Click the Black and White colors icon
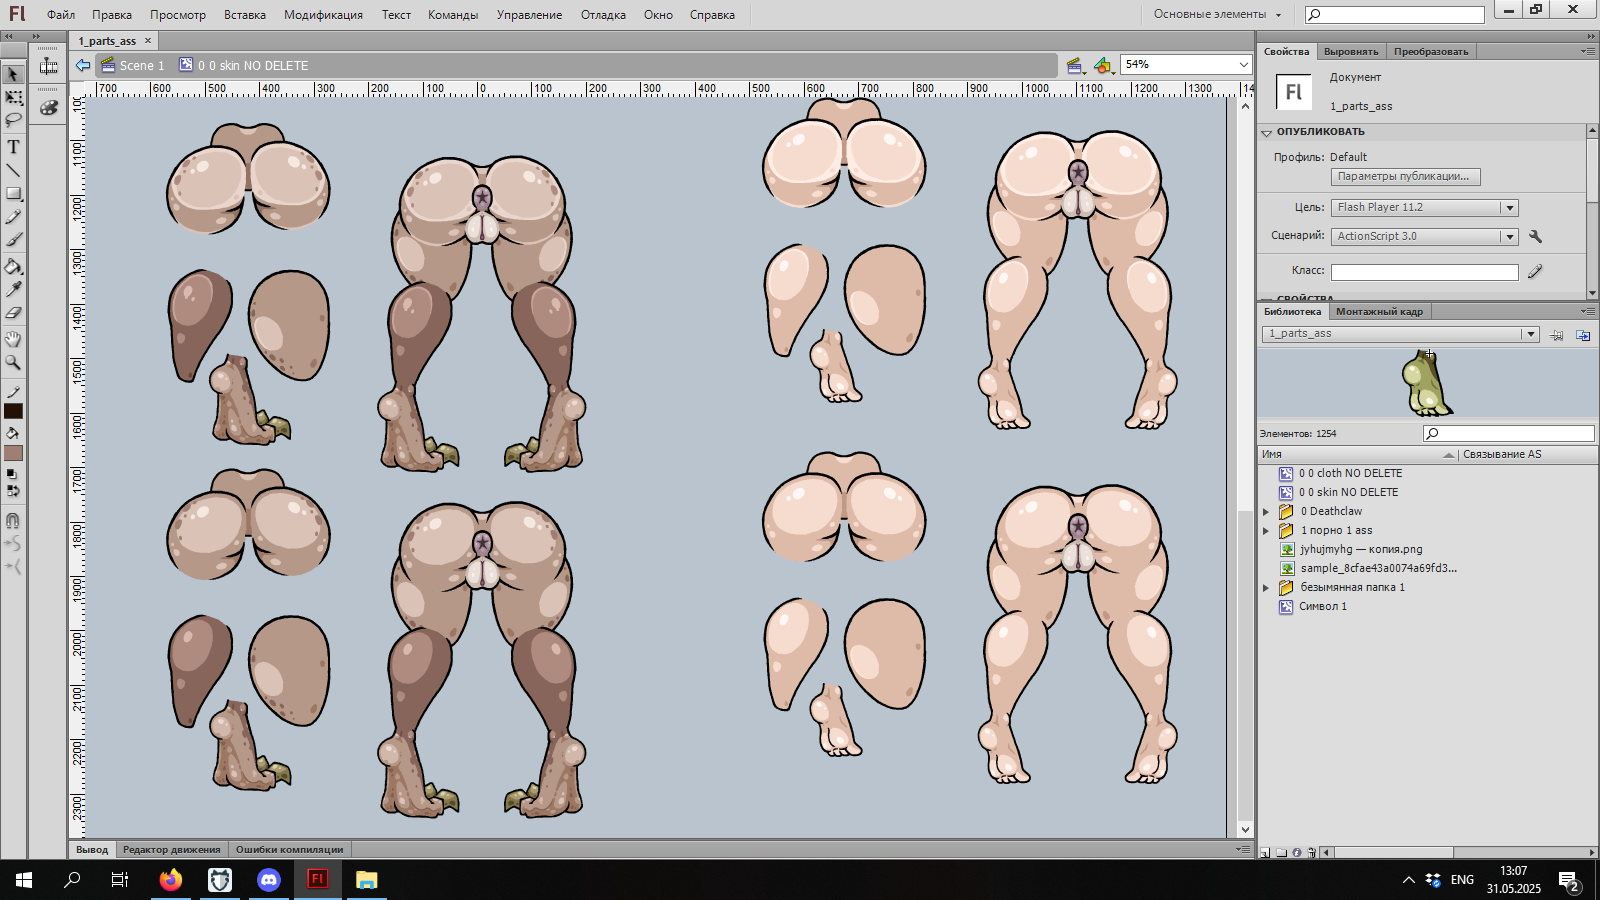1600x900 pixels. pos(13,474)
